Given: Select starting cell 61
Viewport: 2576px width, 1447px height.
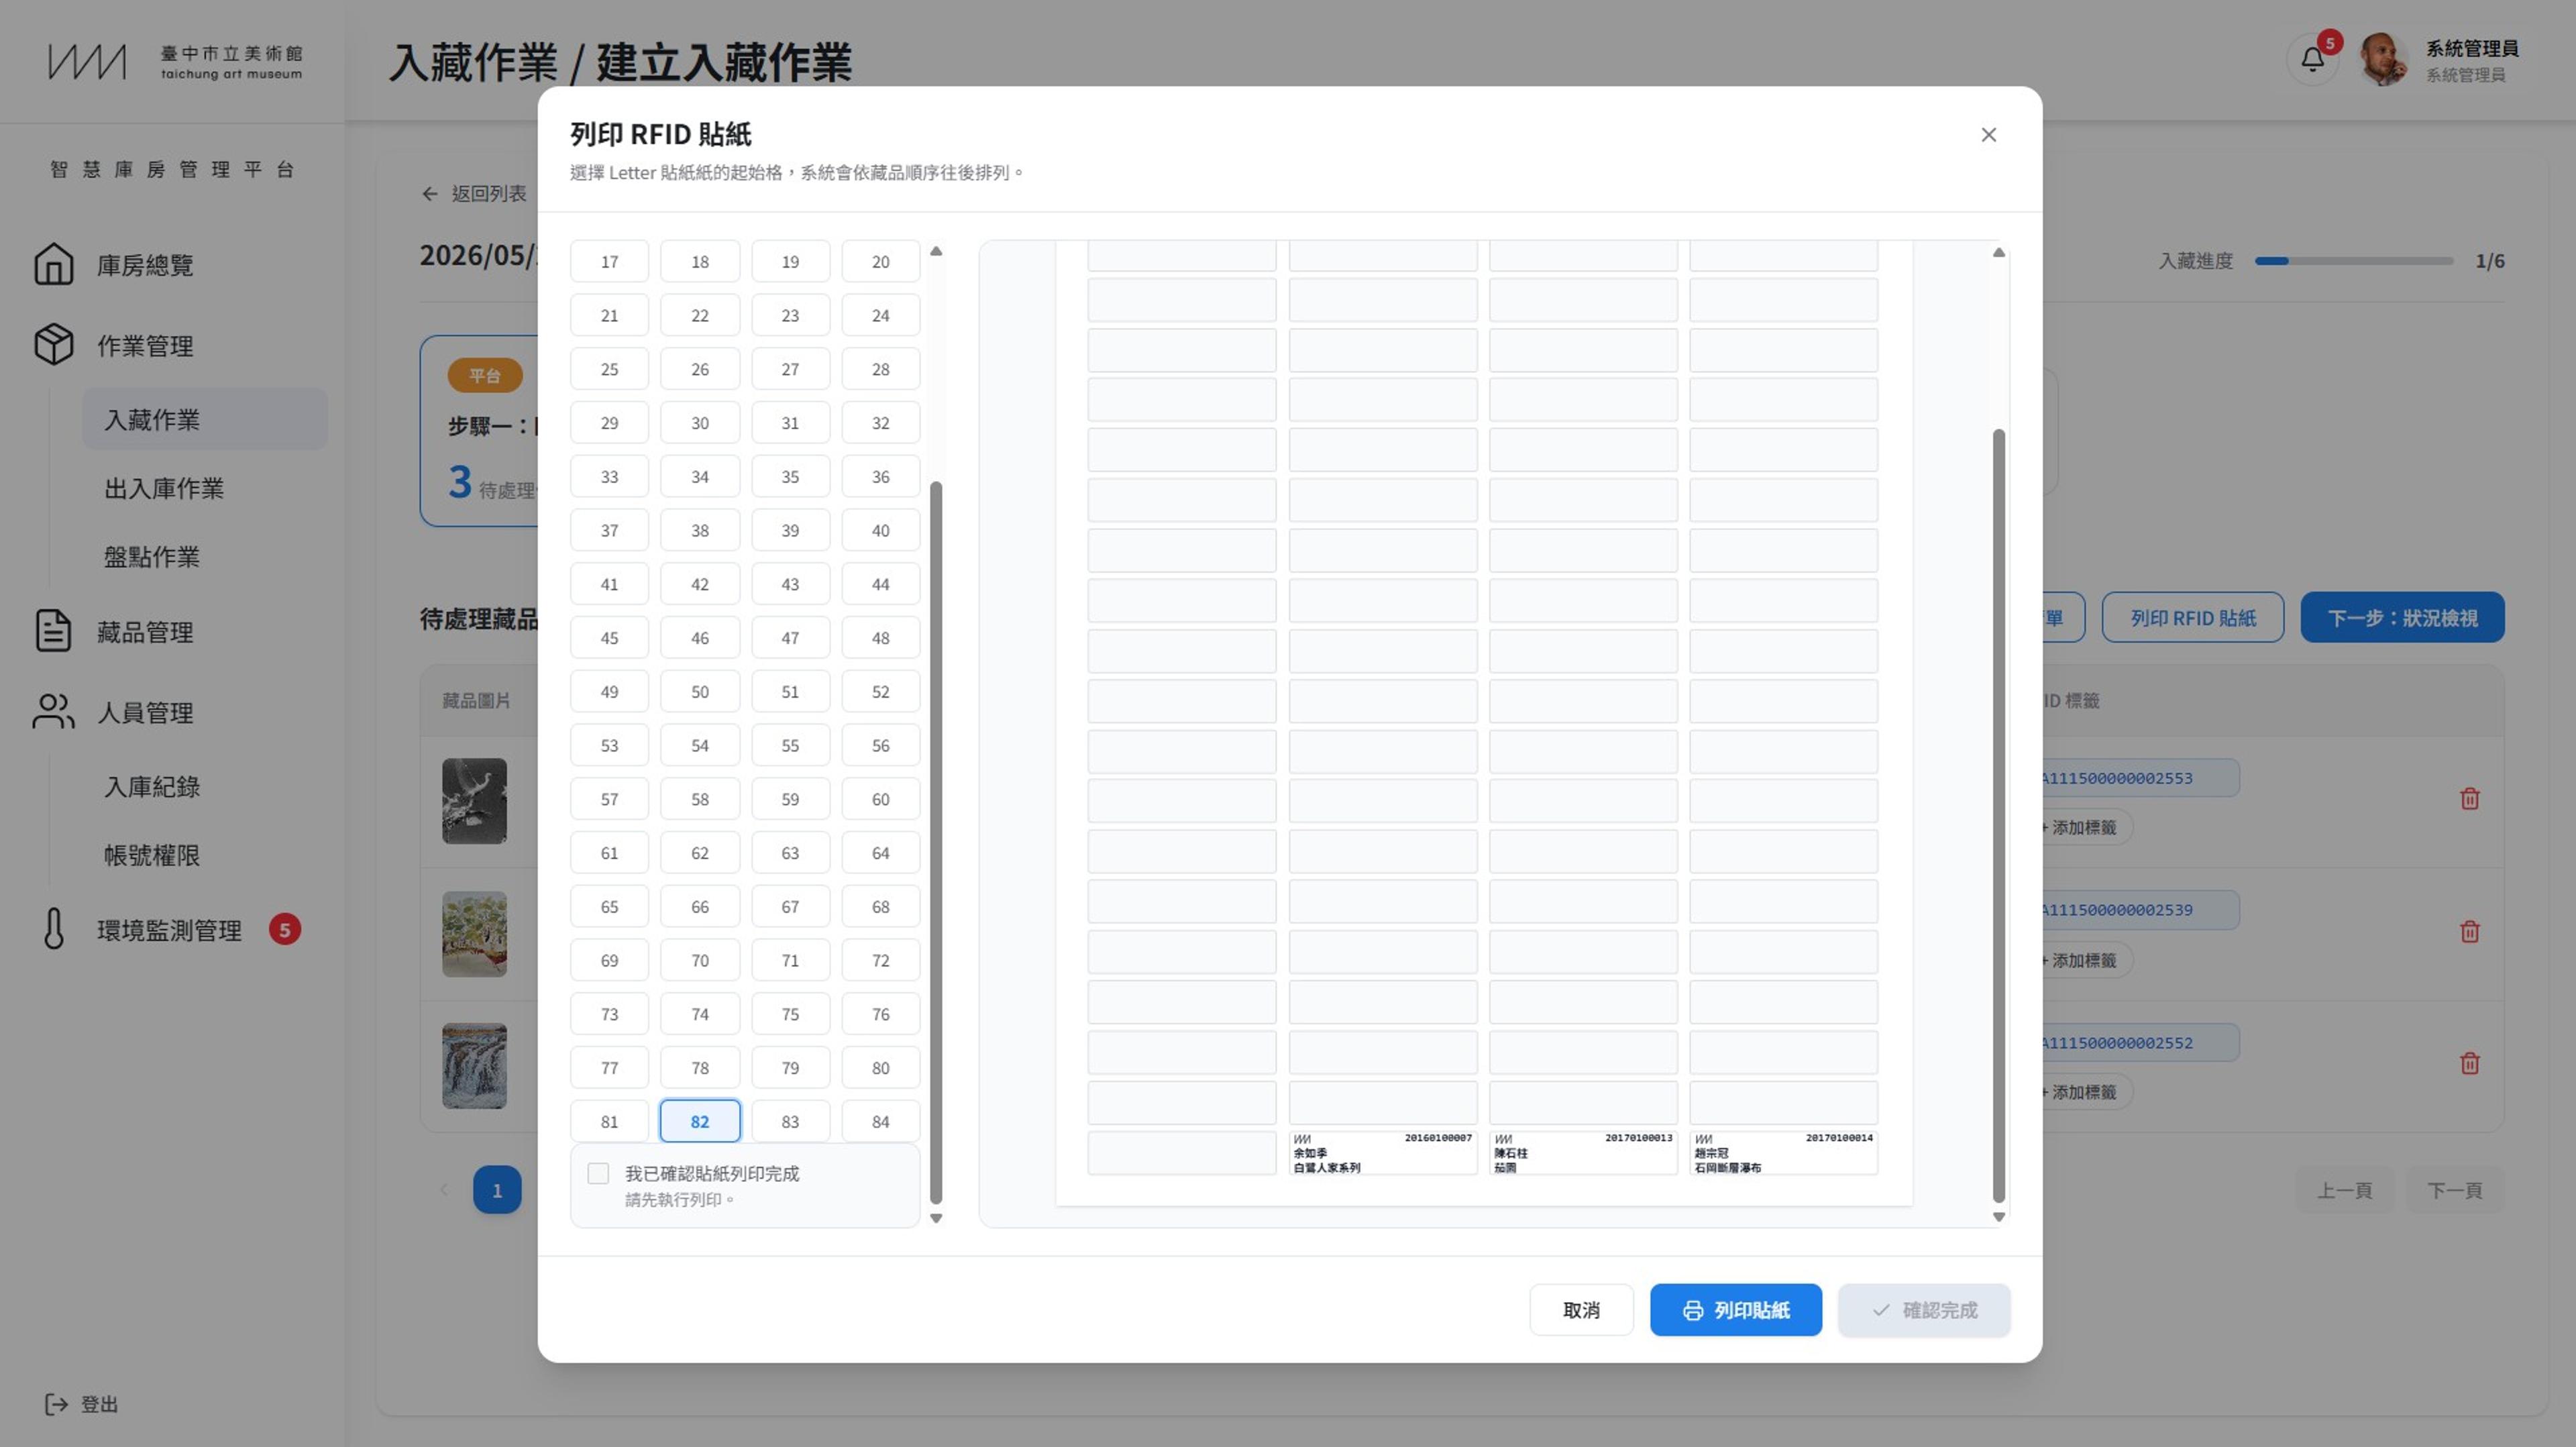Looking at the screenshot, I should [x=610, y=853].
